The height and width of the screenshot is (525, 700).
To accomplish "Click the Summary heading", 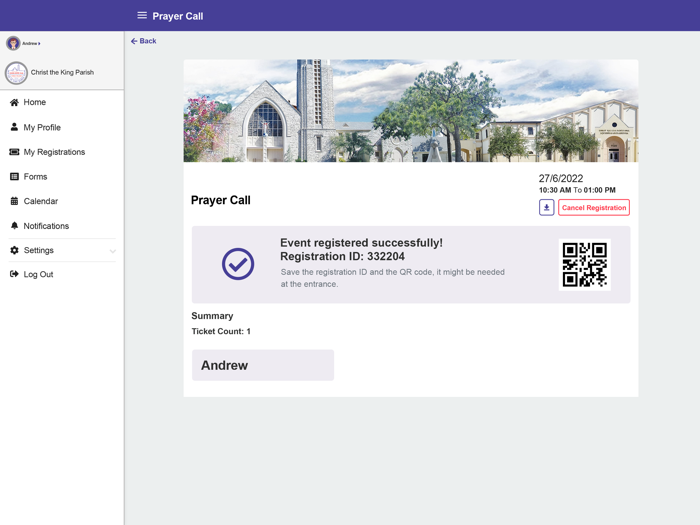I will point(212,316).
